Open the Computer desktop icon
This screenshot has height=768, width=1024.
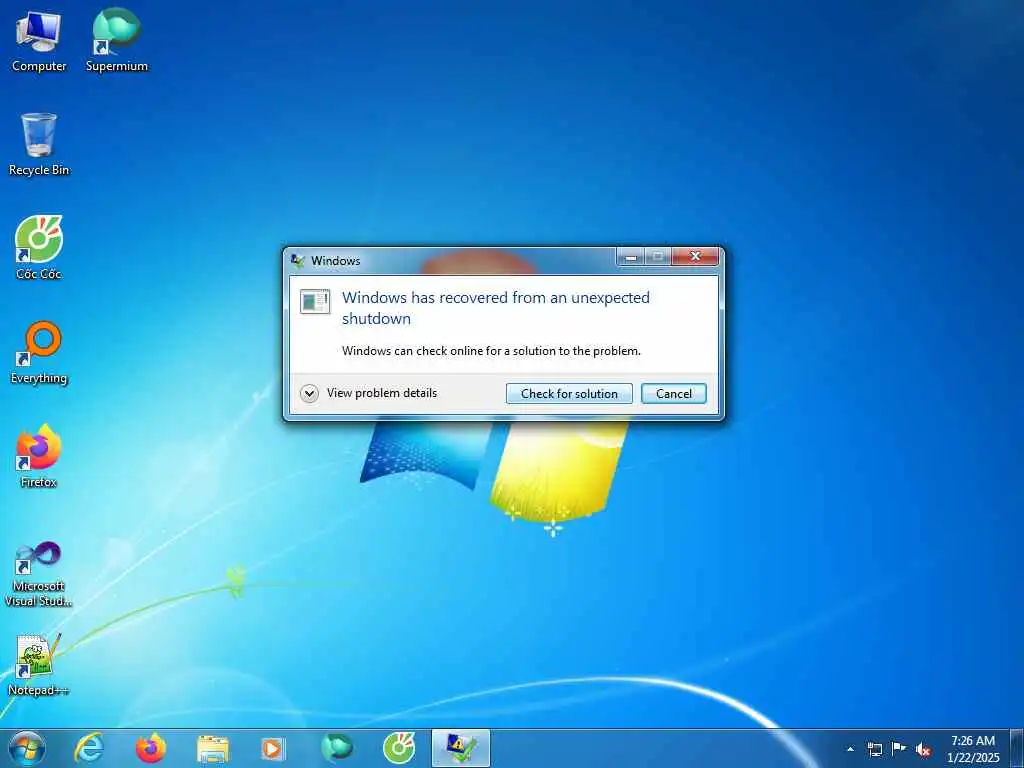39,41
